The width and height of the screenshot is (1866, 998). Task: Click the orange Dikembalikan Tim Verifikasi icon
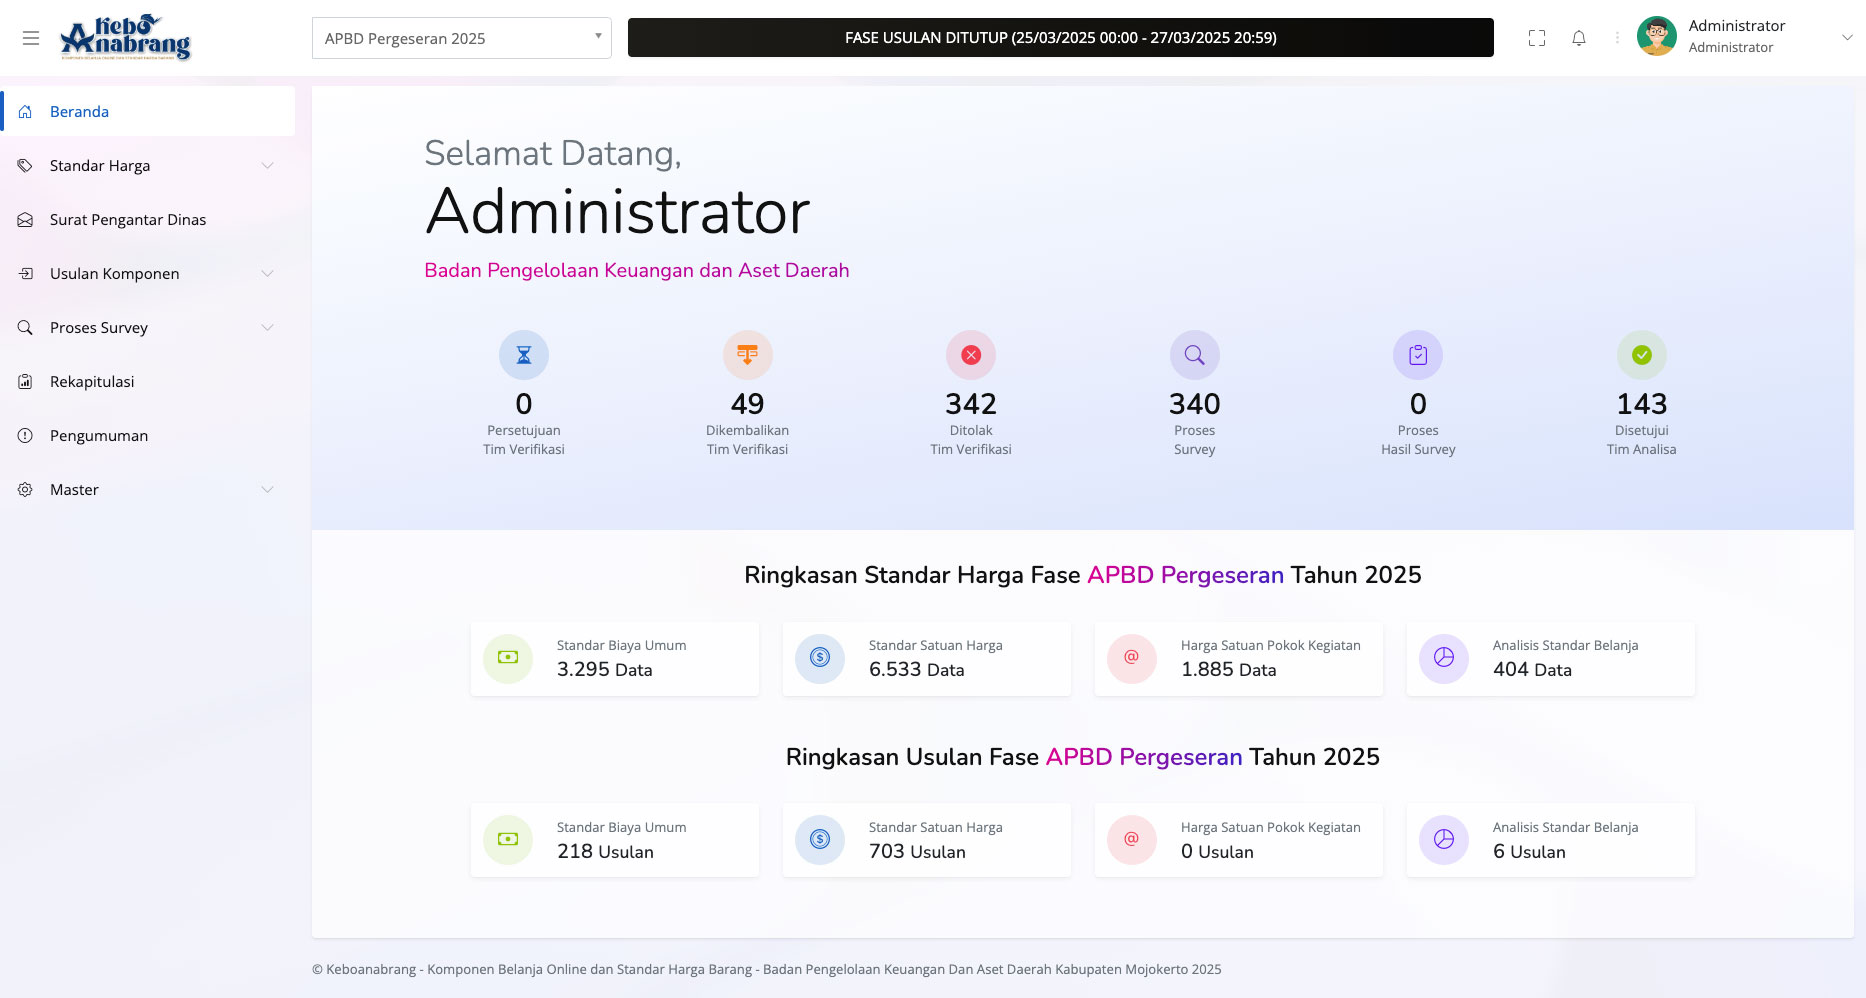[748, 355]
